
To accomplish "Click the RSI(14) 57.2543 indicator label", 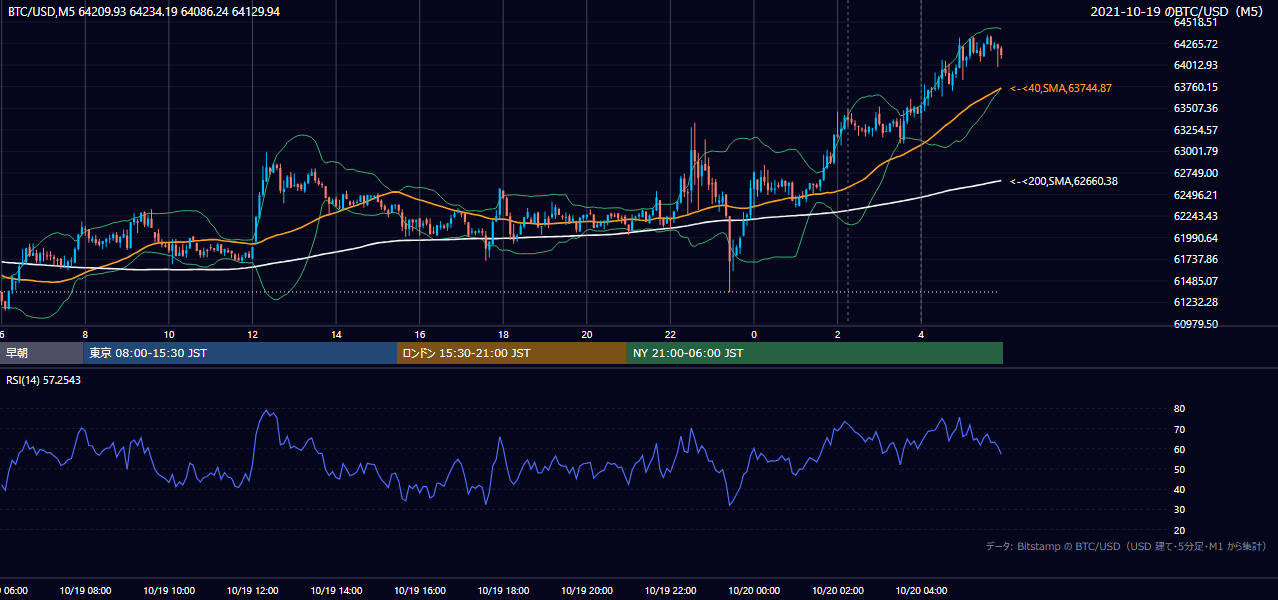I will pos(44,381).
